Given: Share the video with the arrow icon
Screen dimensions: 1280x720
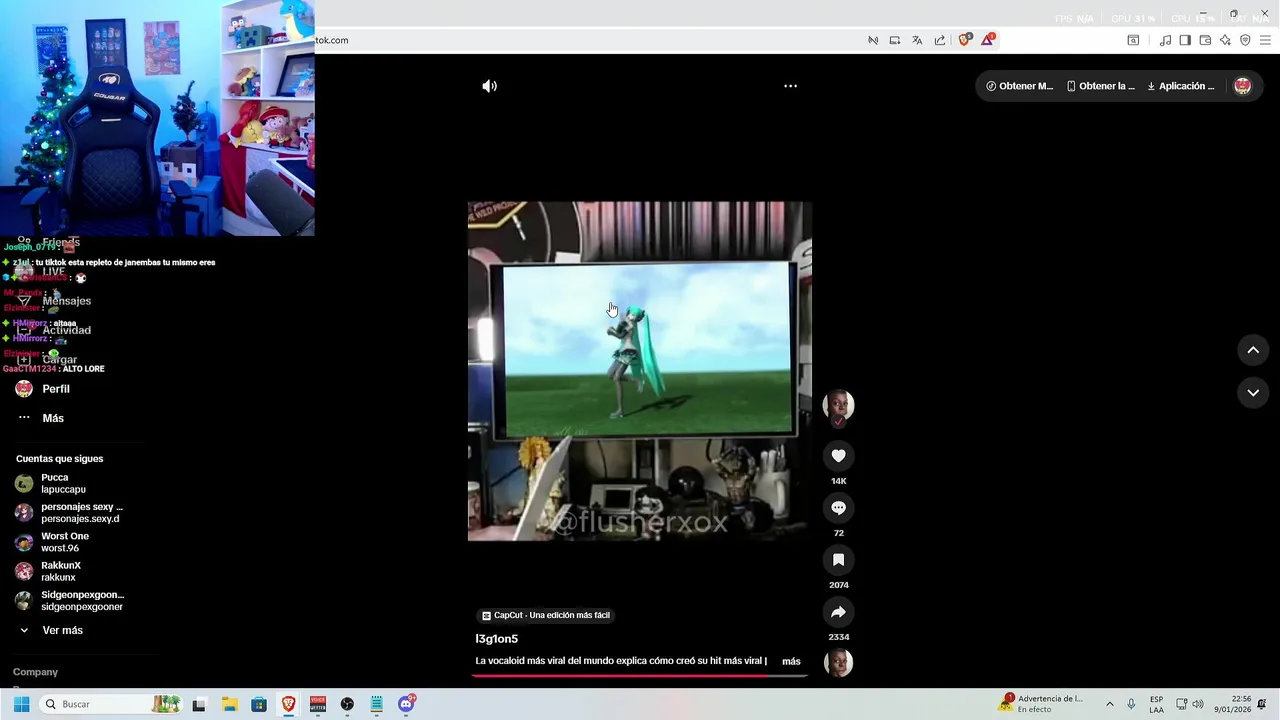Looking at the screenshot, I should coord(838,612).
